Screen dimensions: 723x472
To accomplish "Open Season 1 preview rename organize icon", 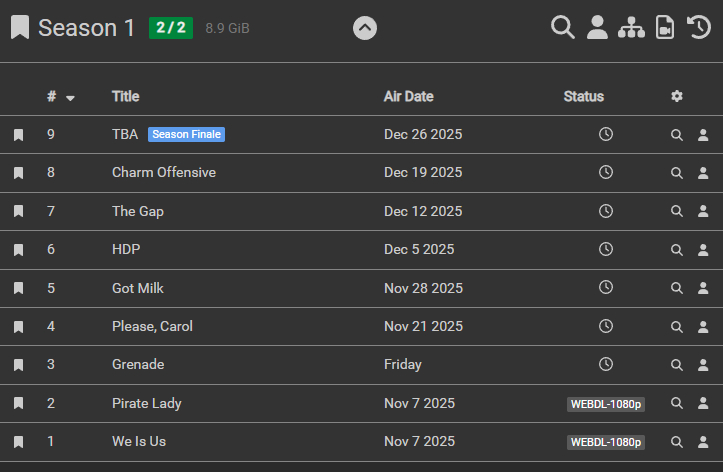I will (631, 28).
